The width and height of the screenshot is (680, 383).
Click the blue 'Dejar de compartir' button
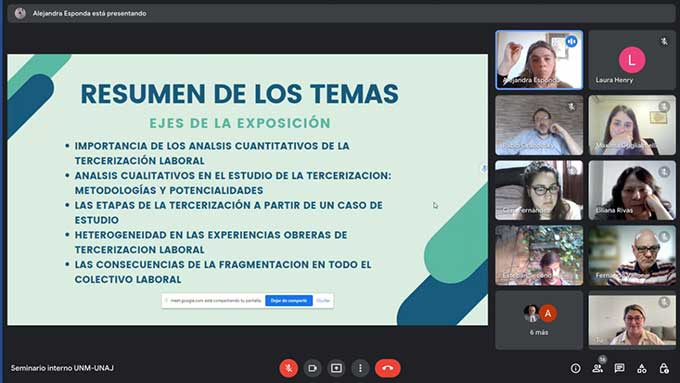[289, 300]
